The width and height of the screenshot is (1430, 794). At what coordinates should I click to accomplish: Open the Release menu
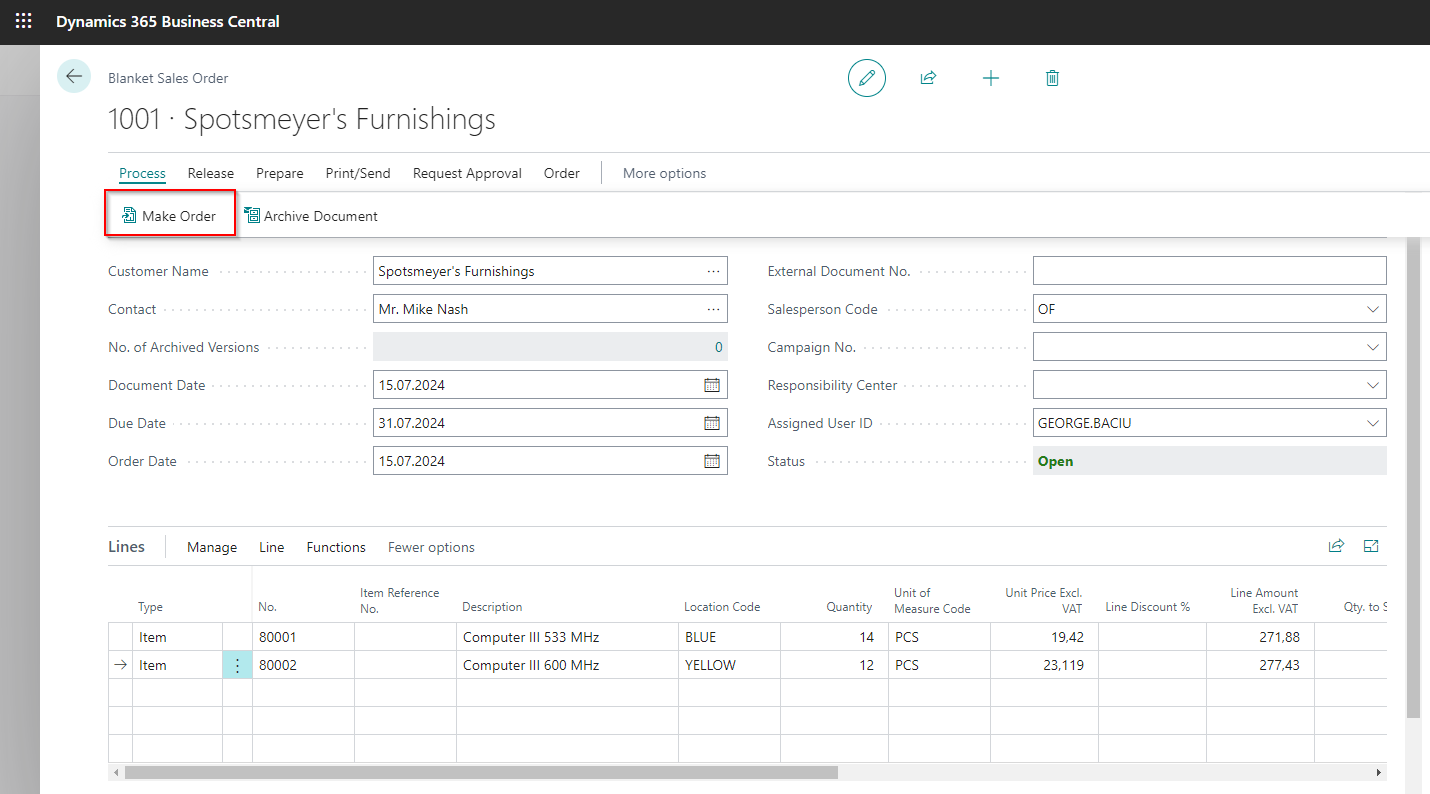[211, 173]
